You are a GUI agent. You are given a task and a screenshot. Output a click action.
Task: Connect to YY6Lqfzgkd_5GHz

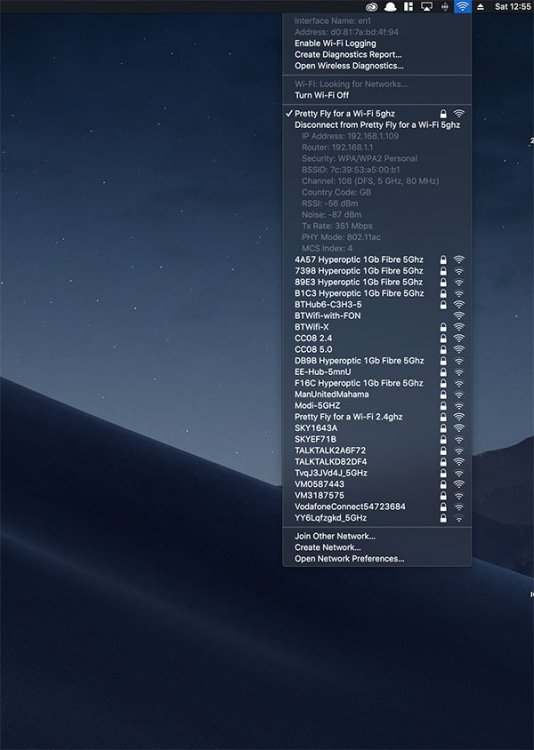377,518
